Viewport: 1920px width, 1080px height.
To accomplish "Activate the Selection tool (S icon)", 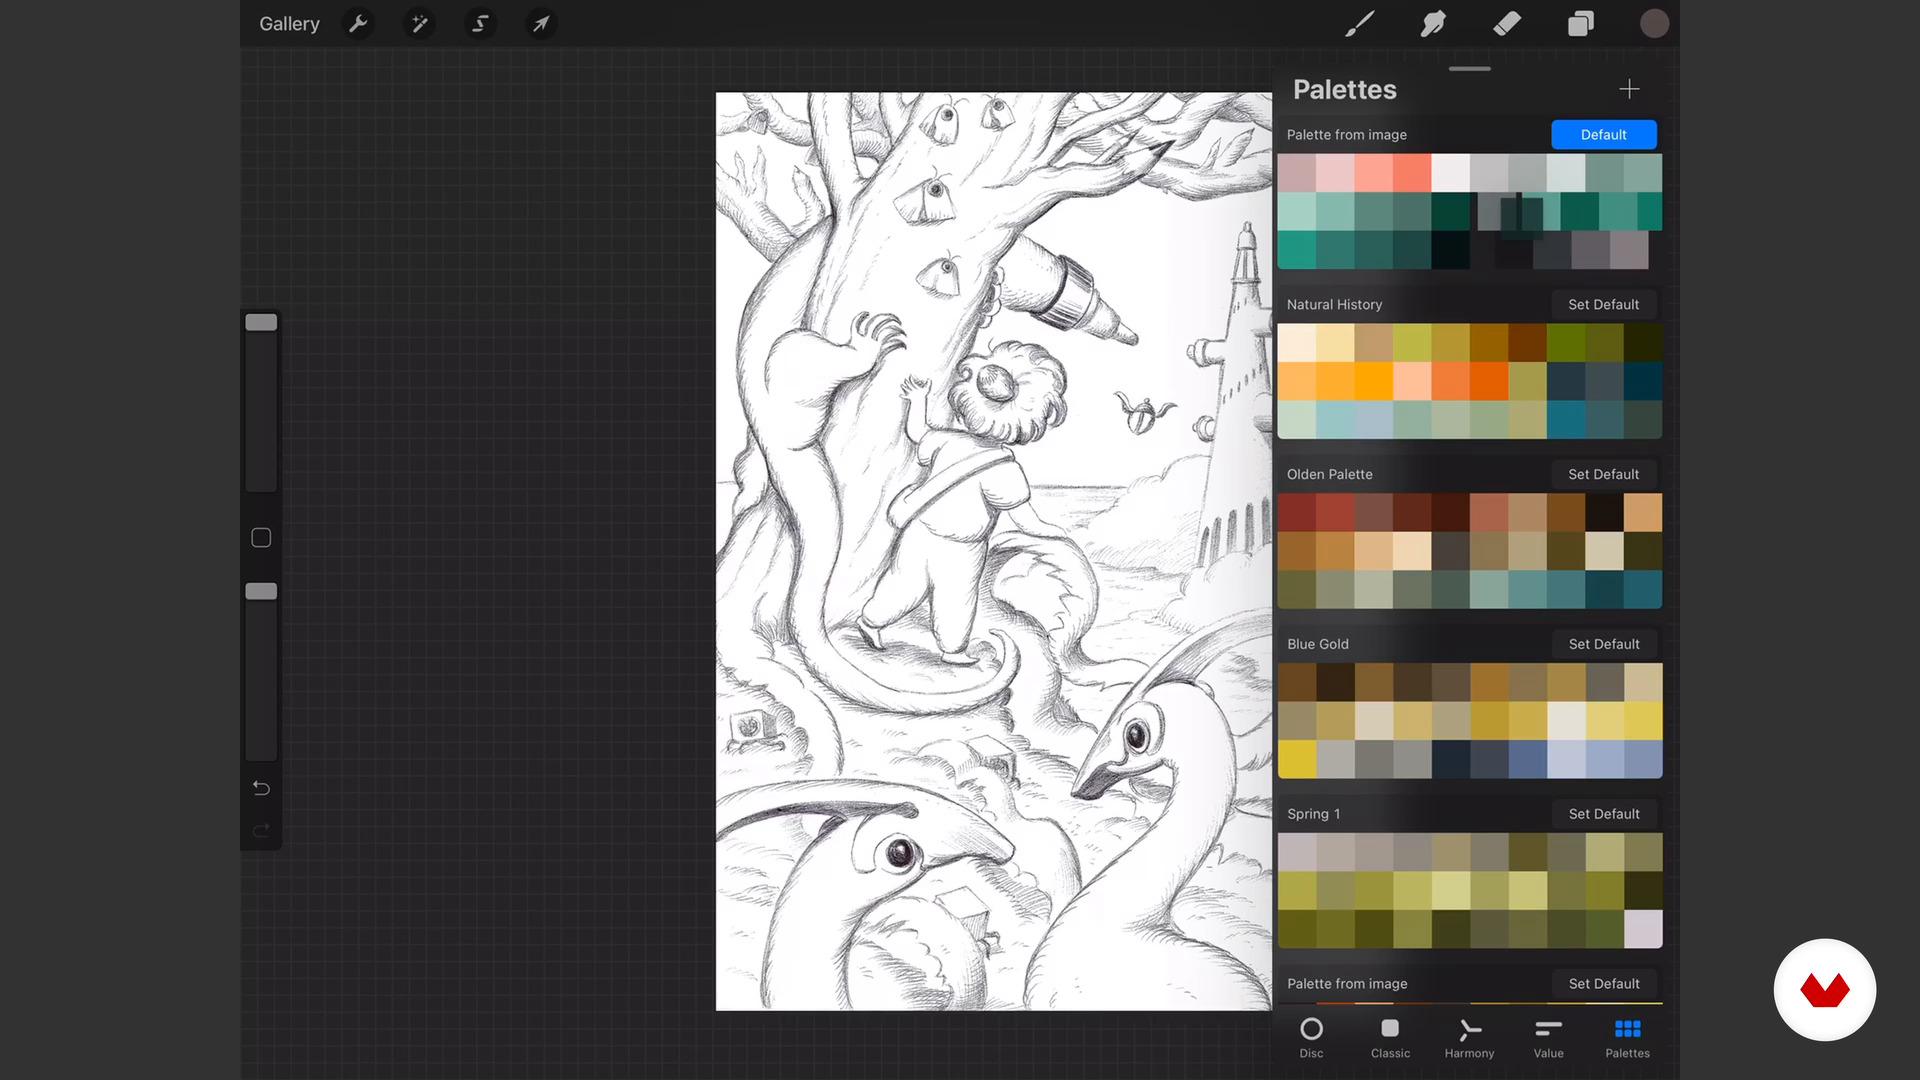I will coord(480,24).
